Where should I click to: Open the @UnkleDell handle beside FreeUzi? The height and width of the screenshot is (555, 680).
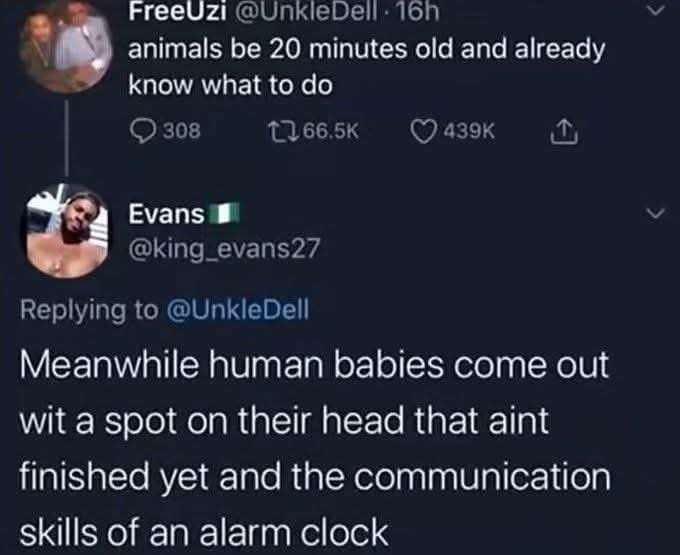tap(306, 13)
